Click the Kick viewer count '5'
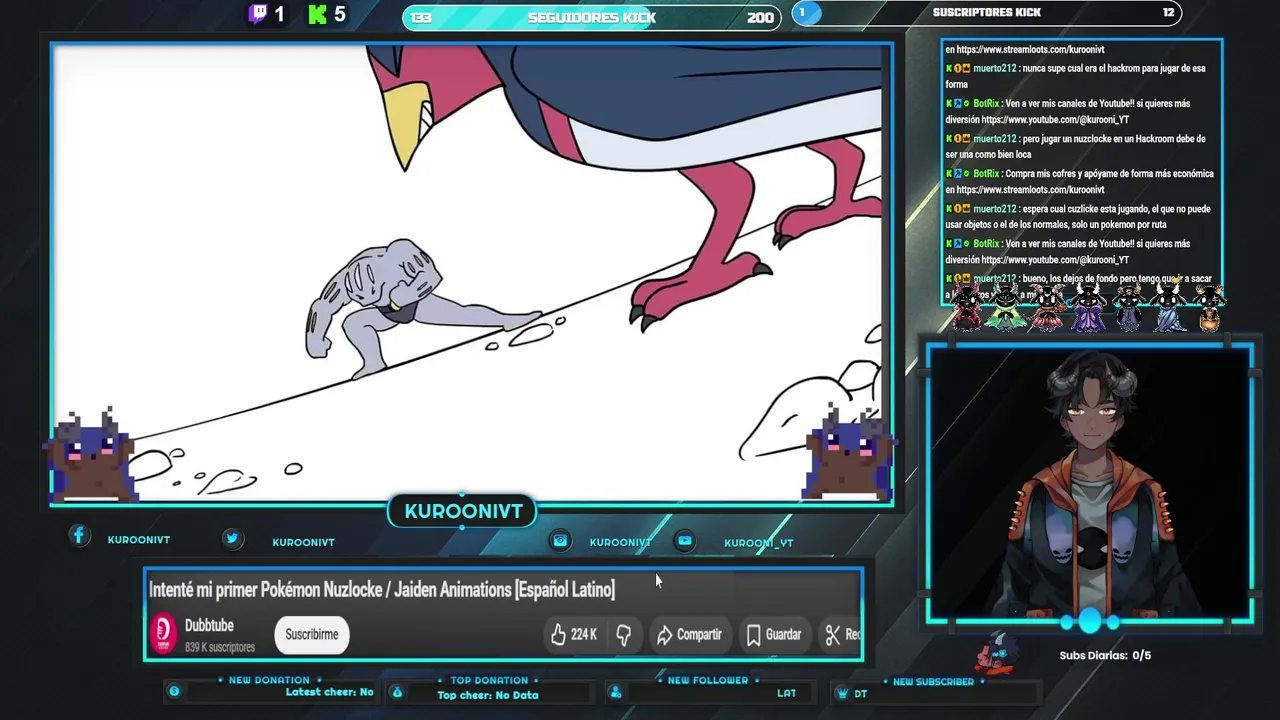1280x720 pixels. (x=340, y=14)
